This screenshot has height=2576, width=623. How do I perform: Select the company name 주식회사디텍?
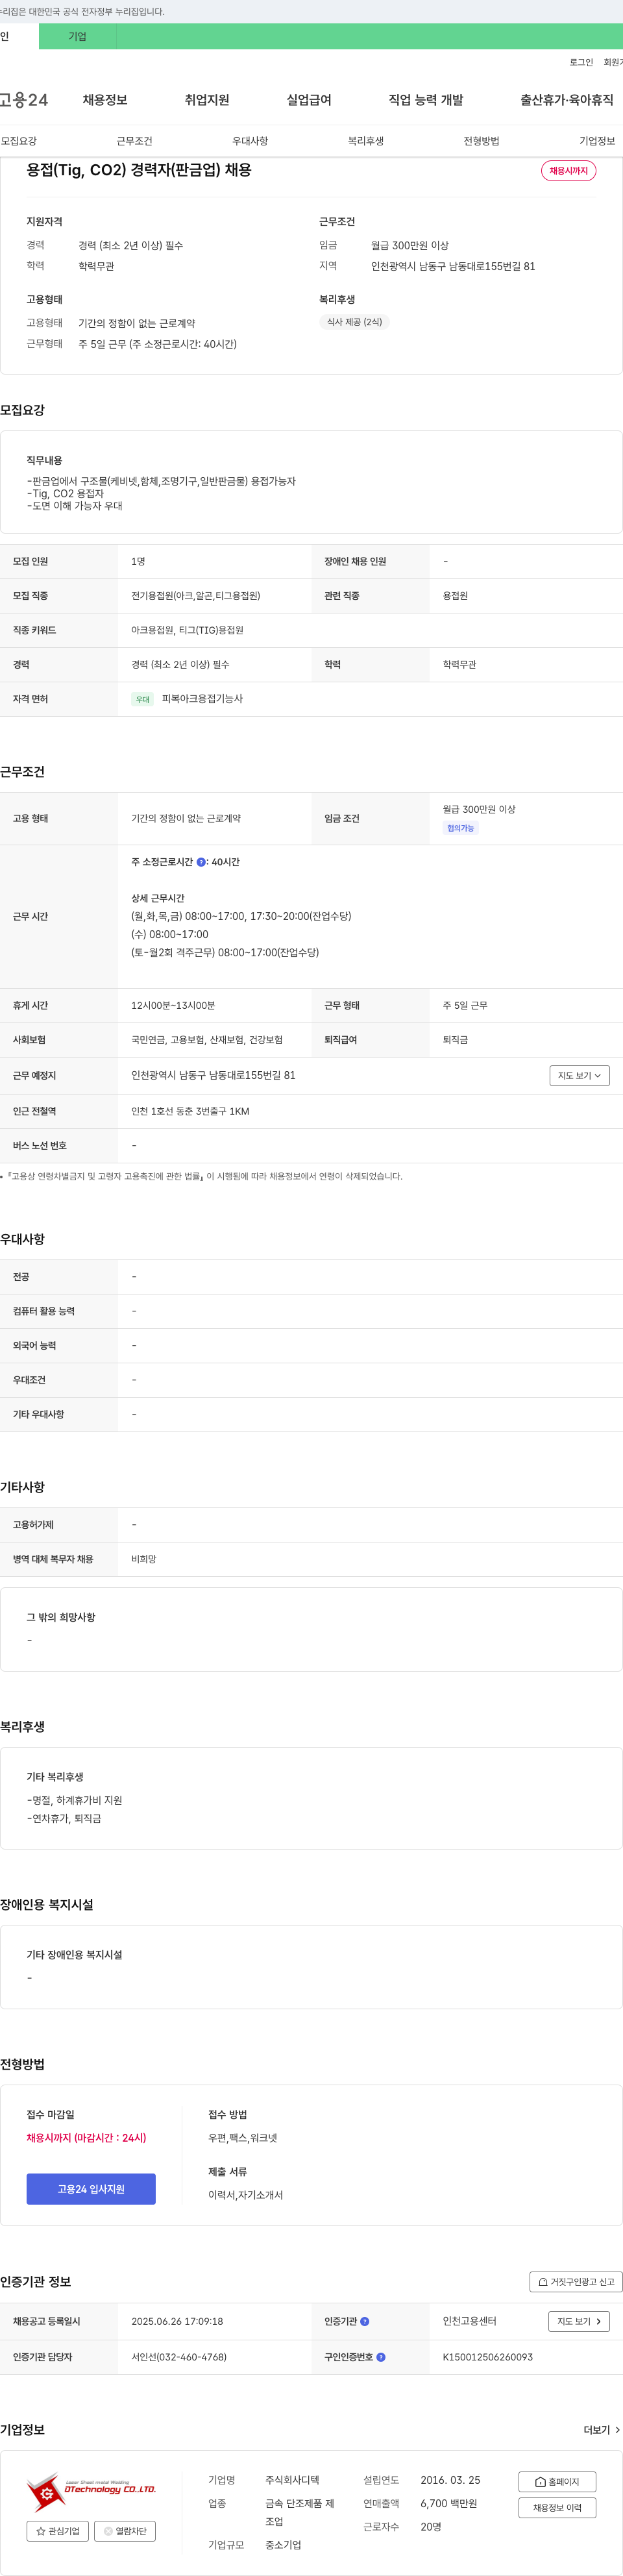click(292, 2480)
